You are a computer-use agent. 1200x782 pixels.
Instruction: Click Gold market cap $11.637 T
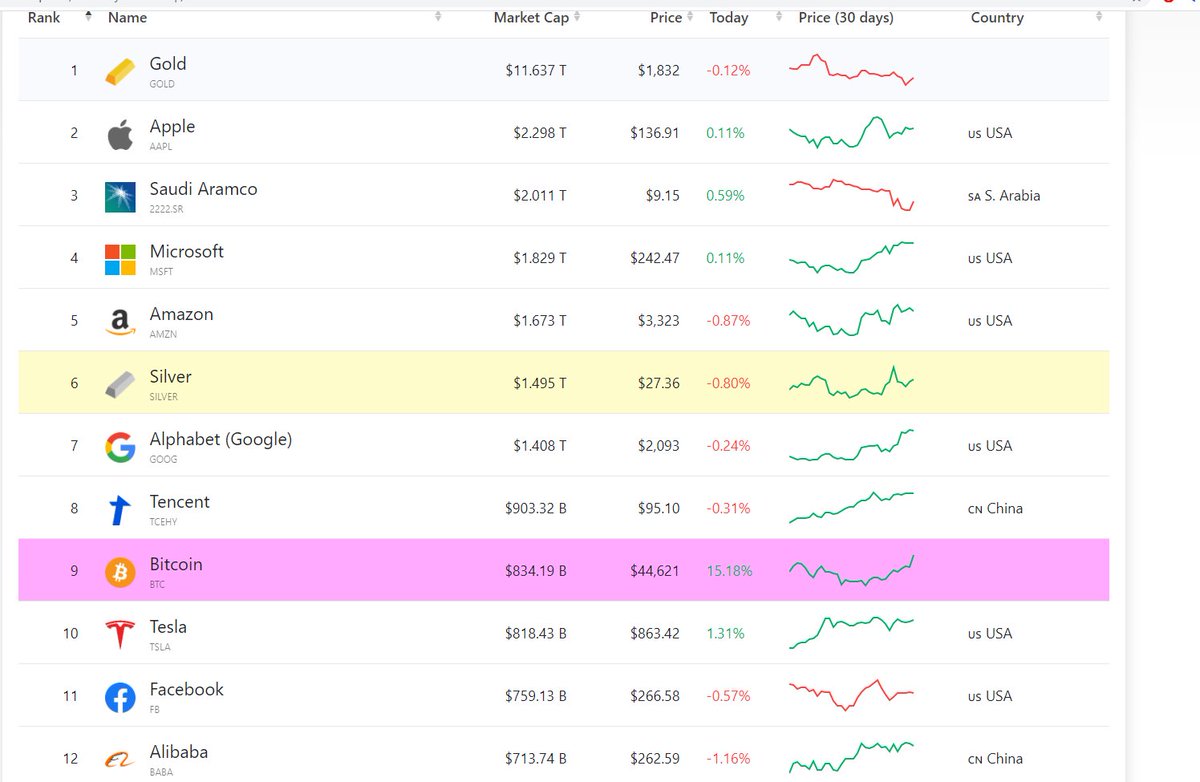[536, 71]
